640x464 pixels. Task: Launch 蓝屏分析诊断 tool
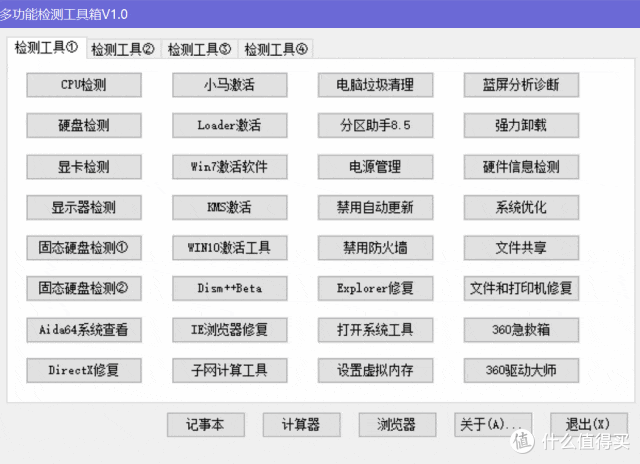point(521,85)
